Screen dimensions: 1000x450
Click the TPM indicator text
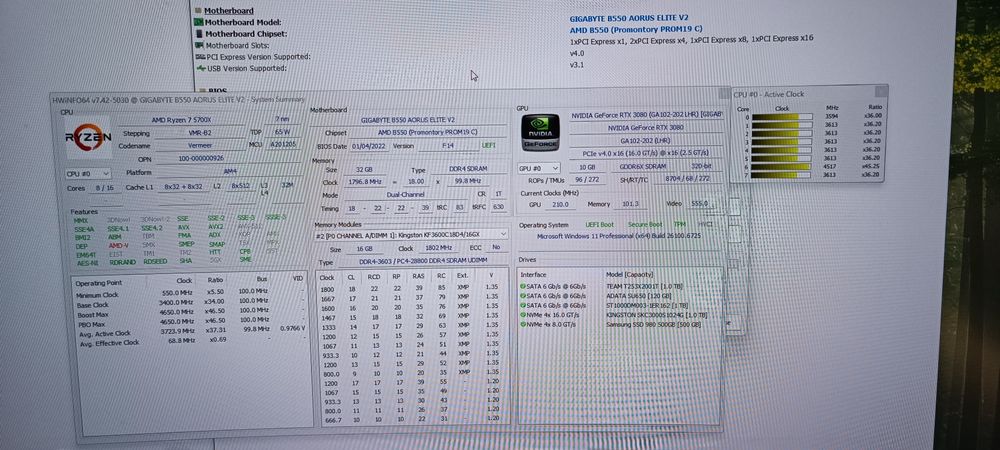[680, 224]
